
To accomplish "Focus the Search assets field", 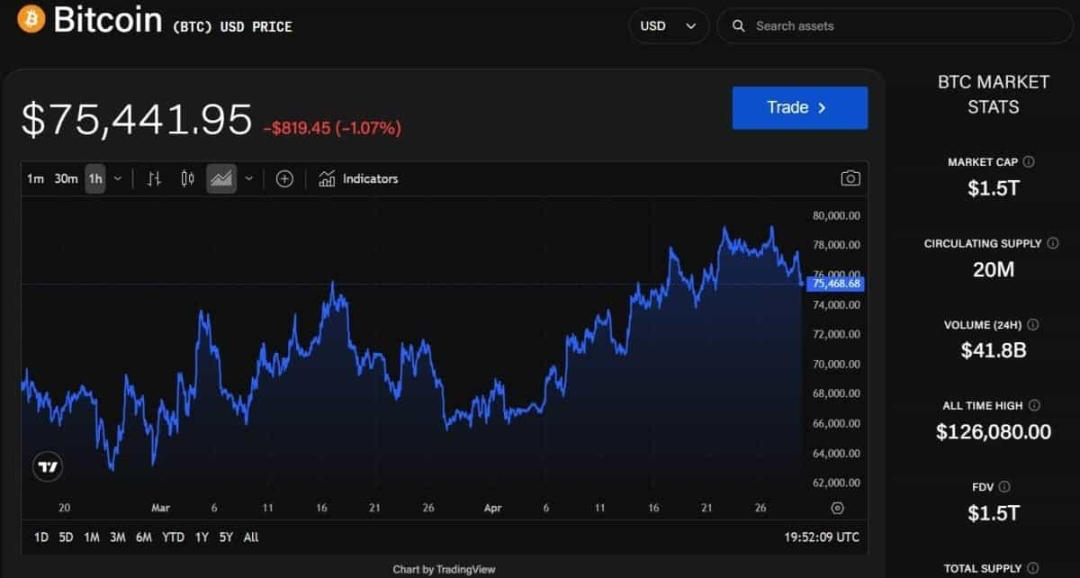I will click(x=895, y=26).
